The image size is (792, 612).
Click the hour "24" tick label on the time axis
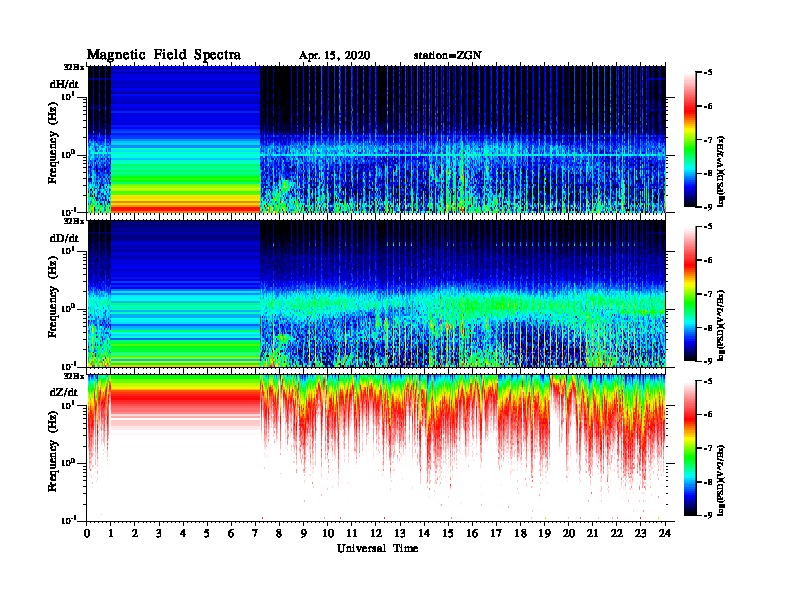tap(665, 533)
